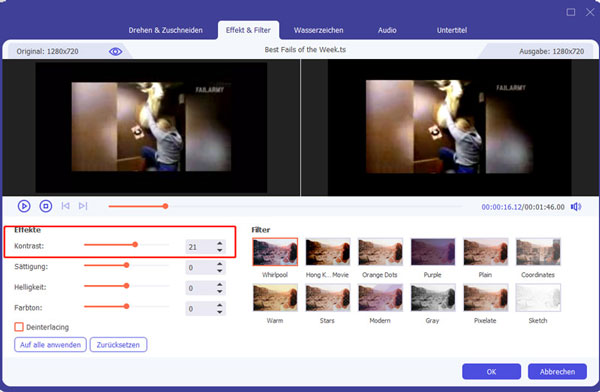
Task: Mute the audio with the speaker icon
Action: [x=576, y=207]
